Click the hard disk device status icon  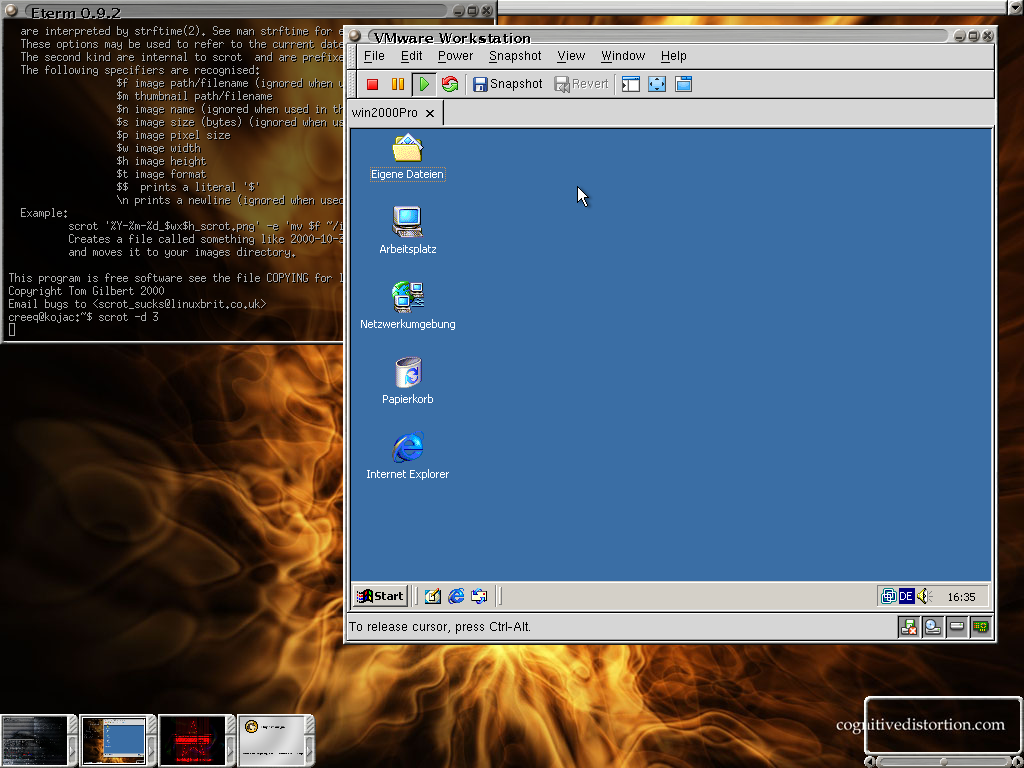[x=957, y=627]
